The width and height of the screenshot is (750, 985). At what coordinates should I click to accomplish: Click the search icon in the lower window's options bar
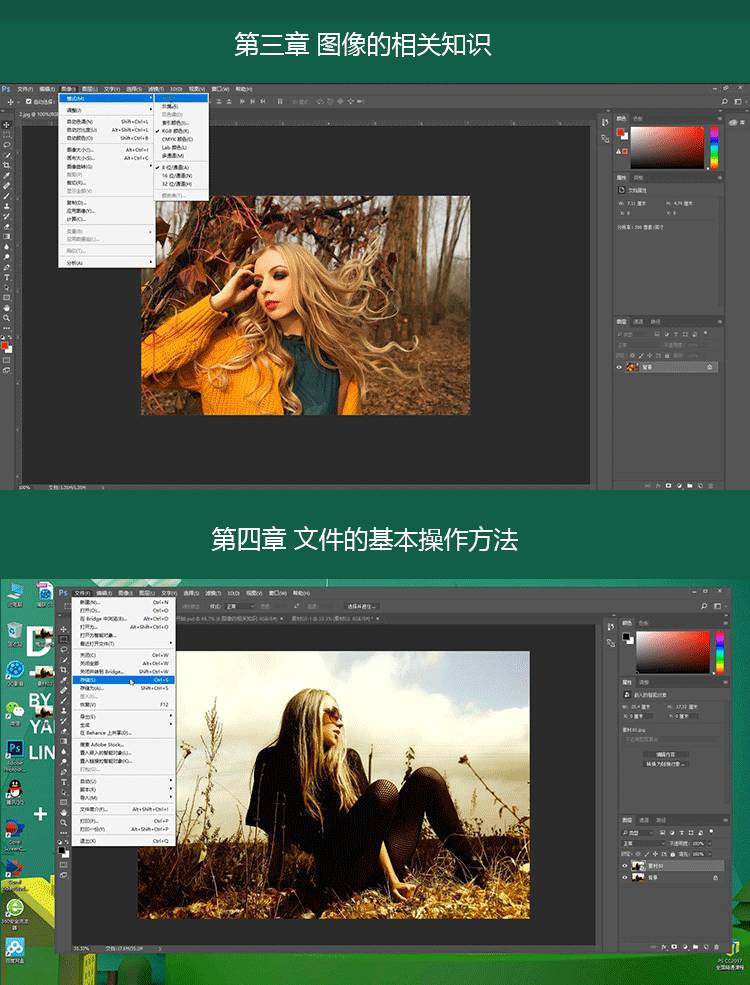pyautogui.click(x=704, y=606)
